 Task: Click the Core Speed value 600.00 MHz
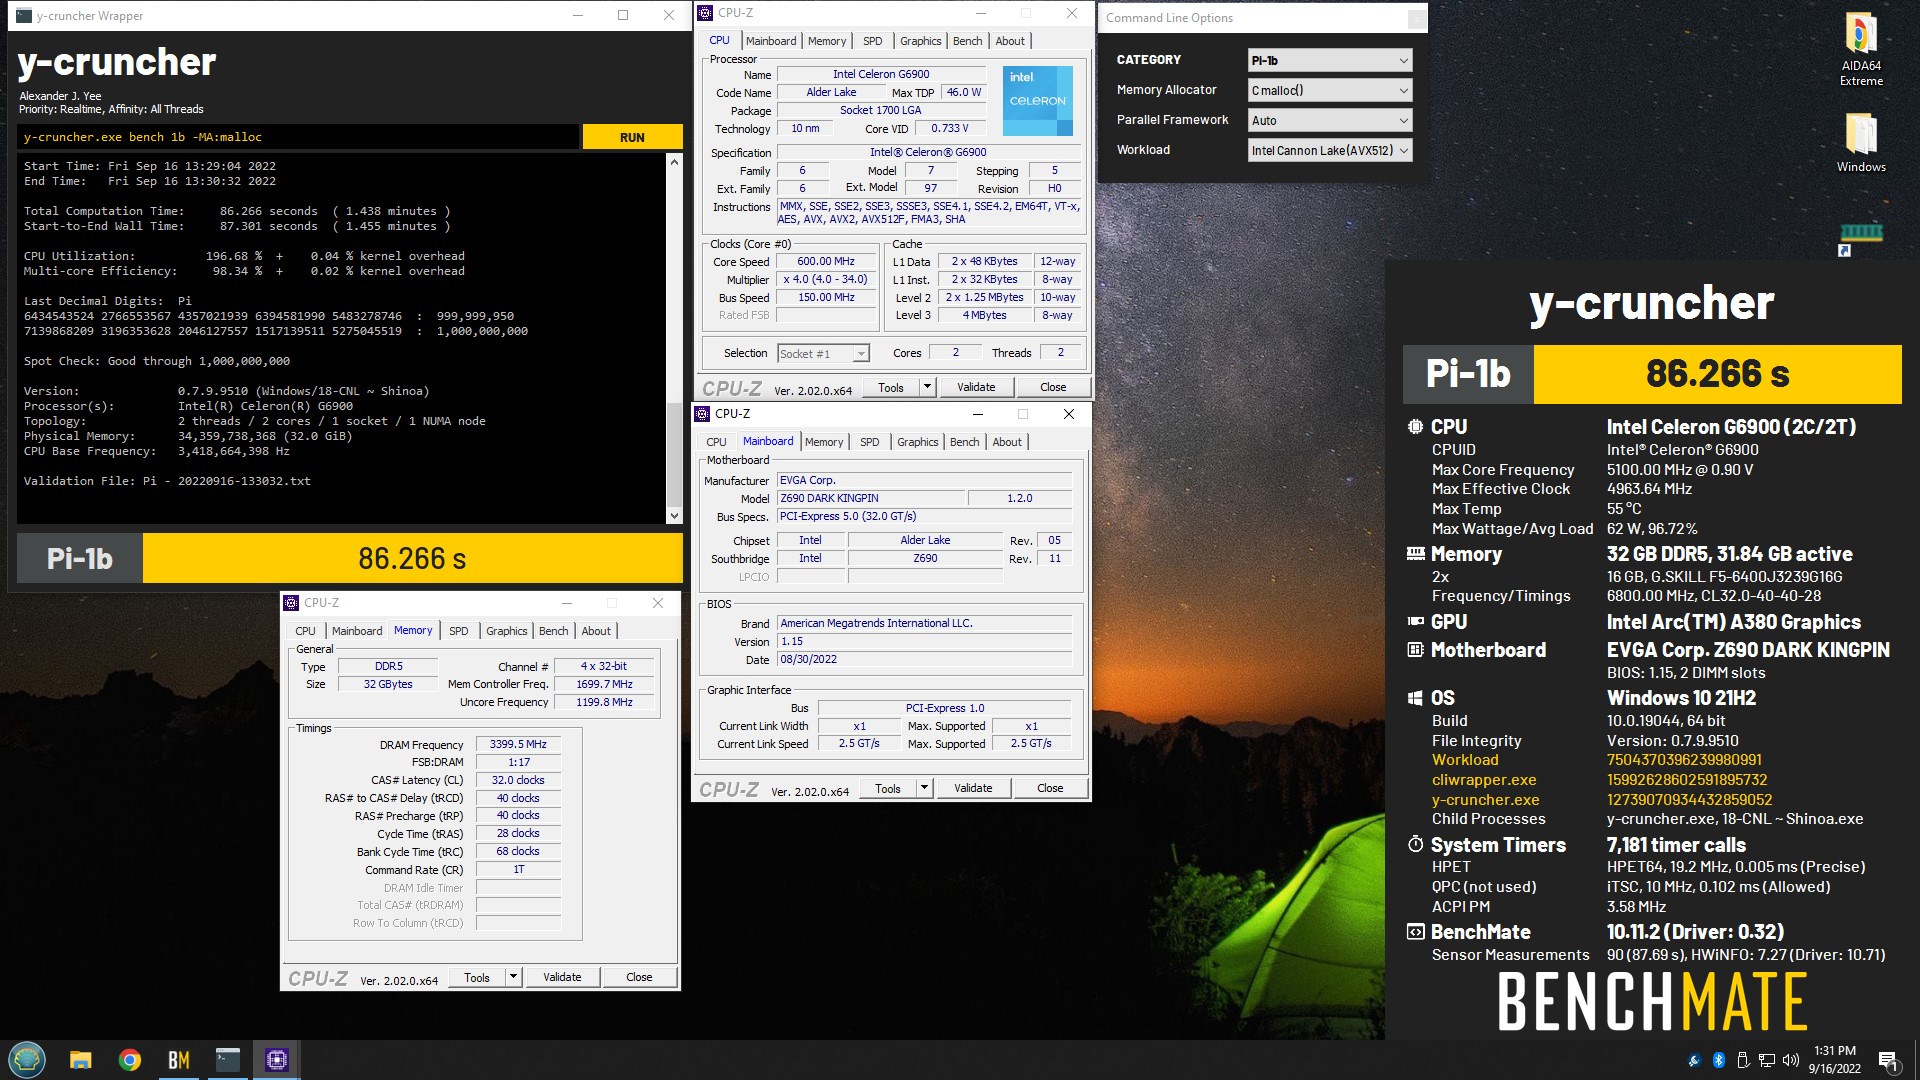[826, 262]
